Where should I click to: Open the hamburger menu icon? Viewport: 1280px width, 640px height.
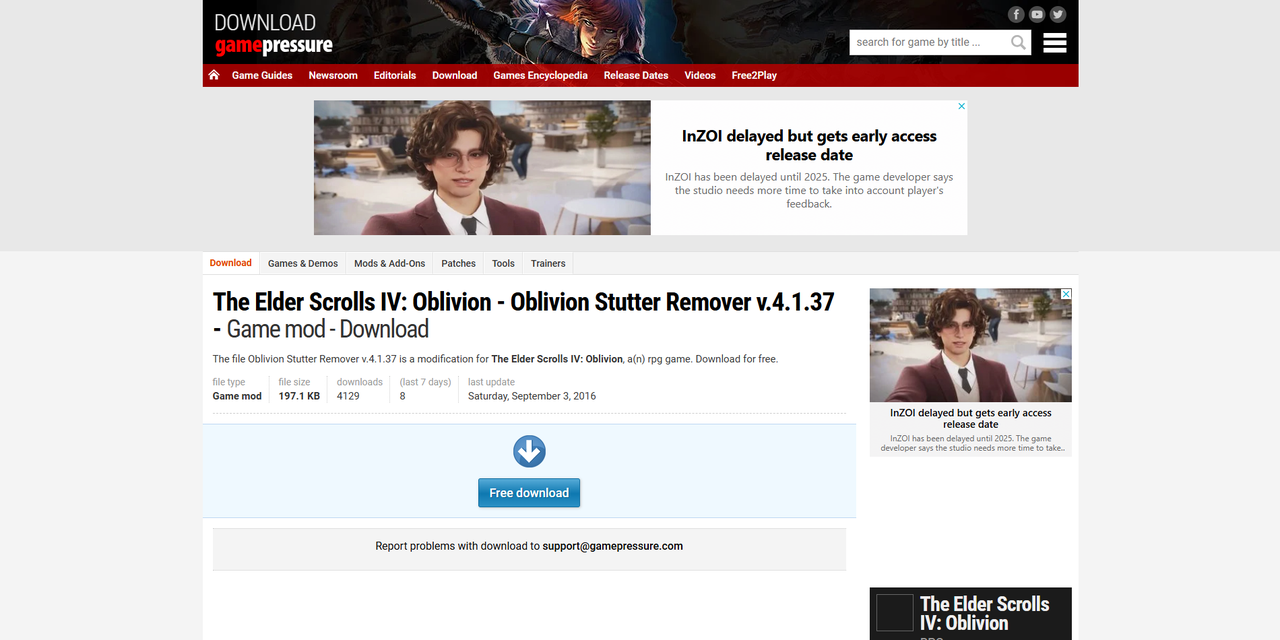tap(1055, 42)
